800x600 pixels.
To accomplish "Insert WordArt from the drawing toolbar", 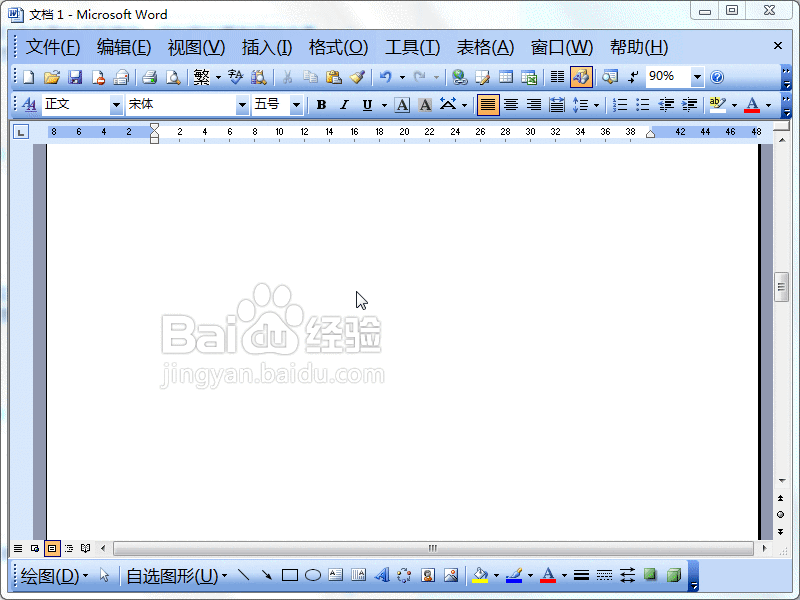I will tap(382, 576).
